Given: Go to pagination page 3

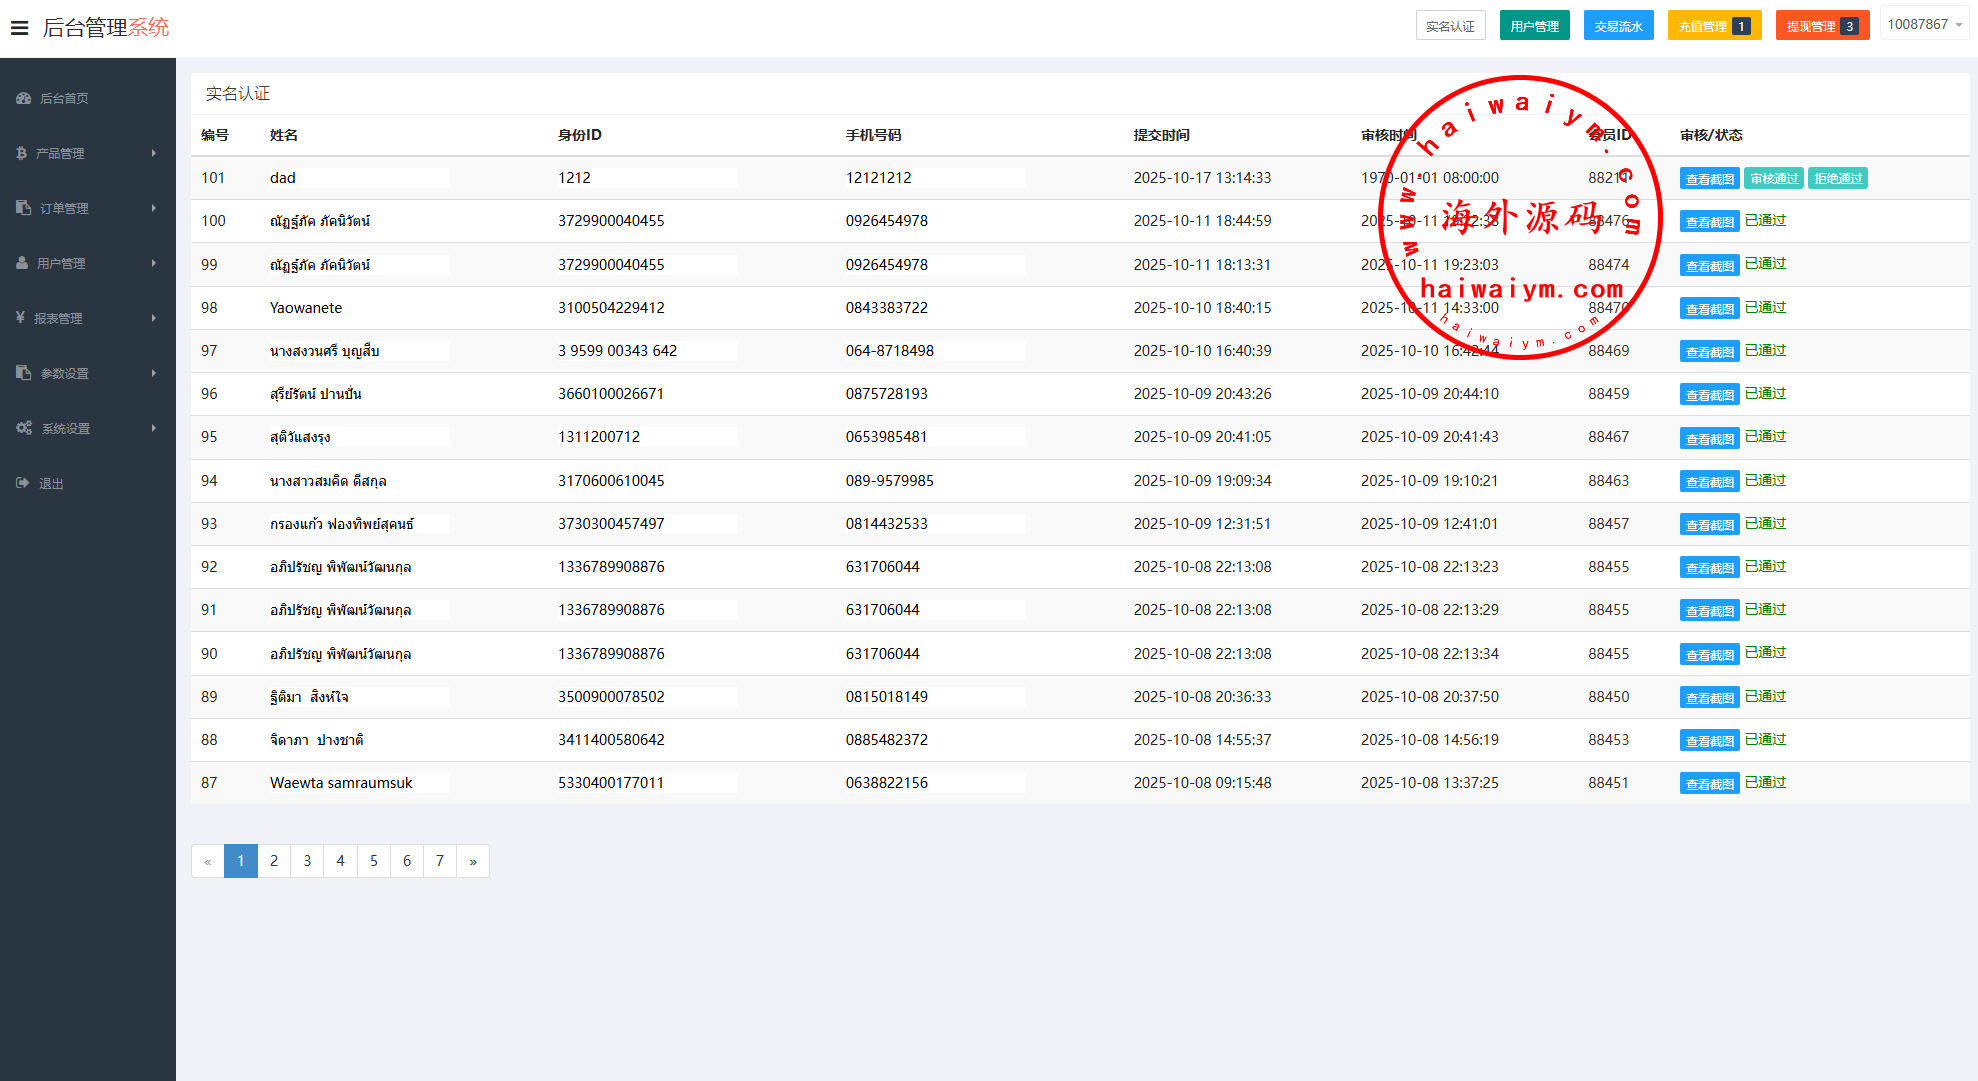Looking at the screenshot, I should [307, 861].
